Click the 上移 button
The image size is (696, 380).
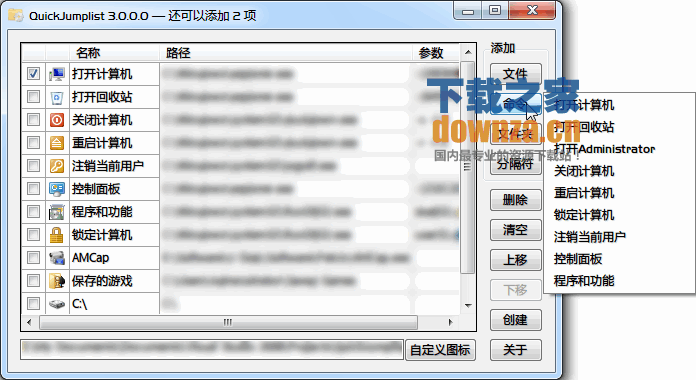(x=515, y=260)
